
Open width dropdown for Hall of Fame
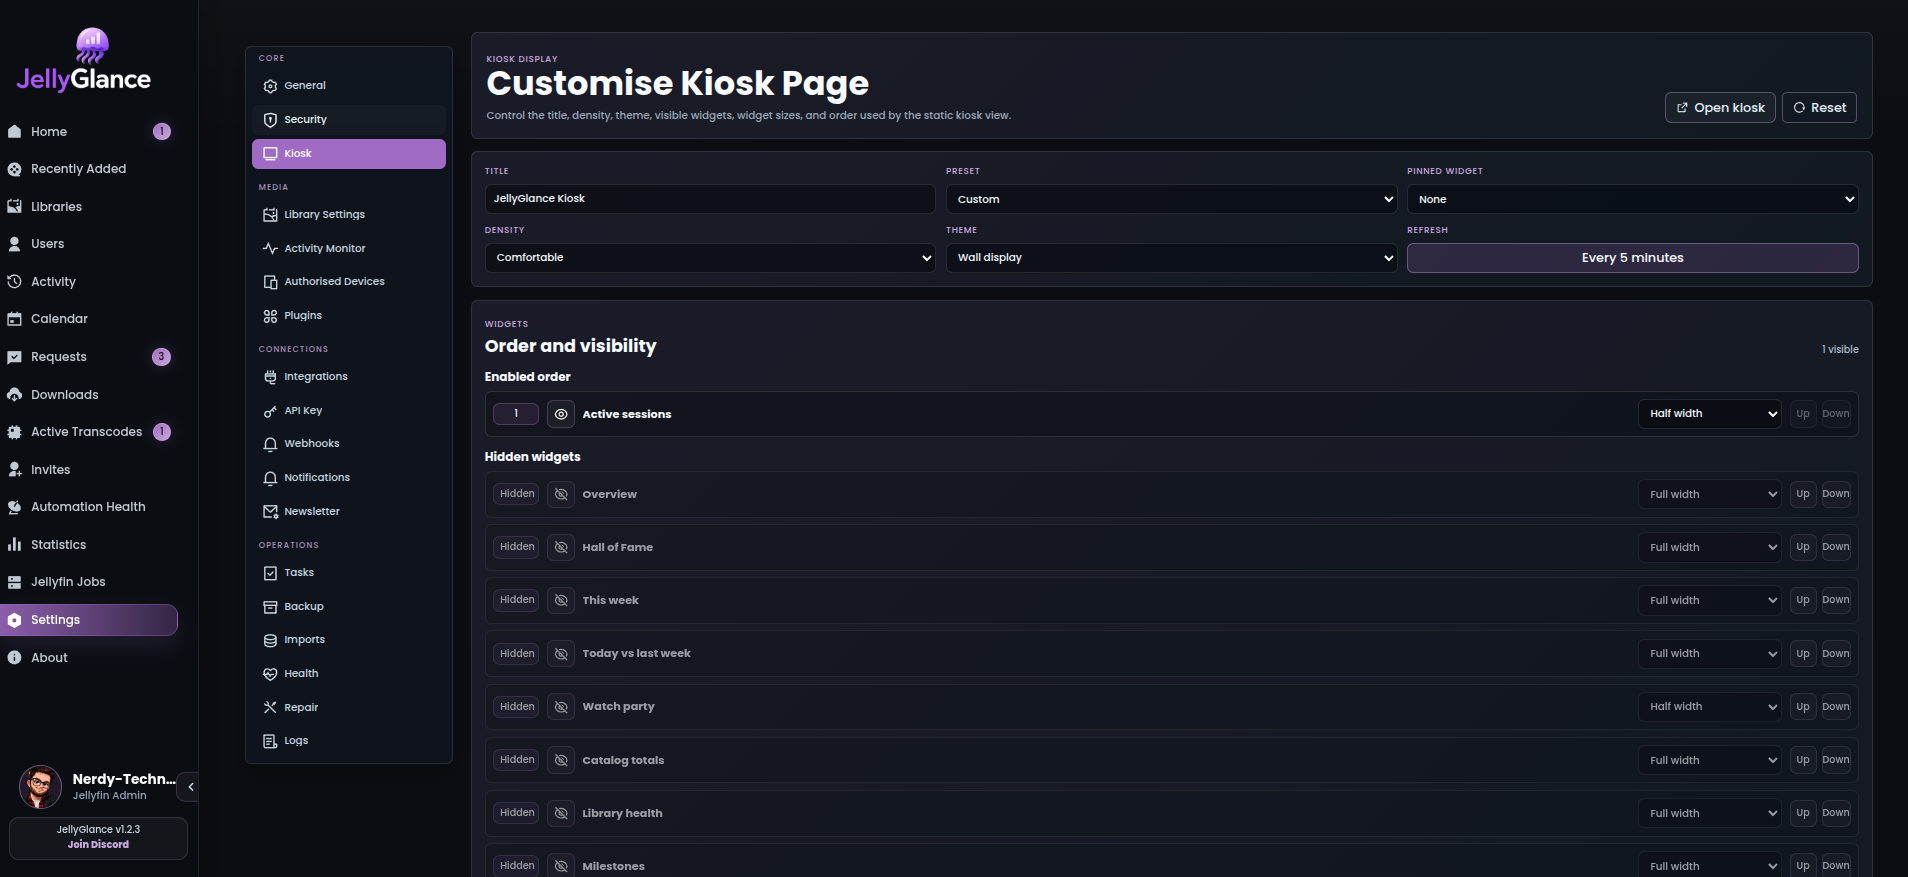click(x=1709, y=547)
